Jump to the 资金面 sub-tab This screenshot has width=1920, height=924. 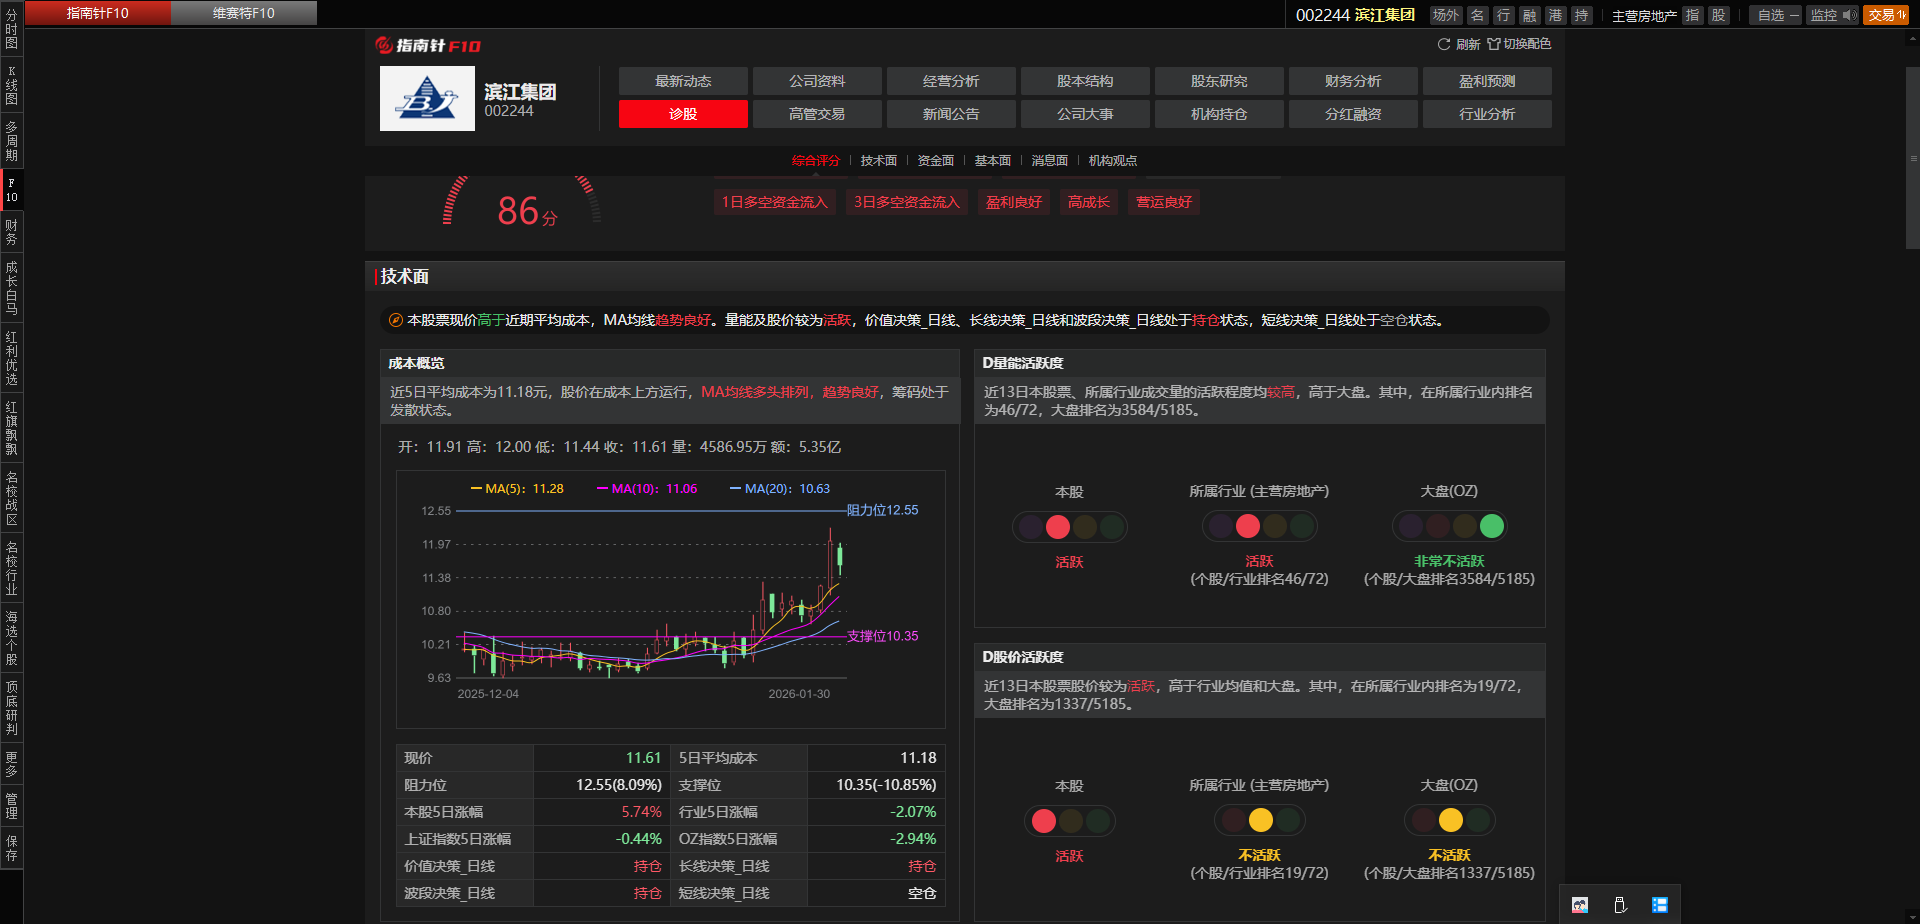pyautogui.click(x=936, y=161)
